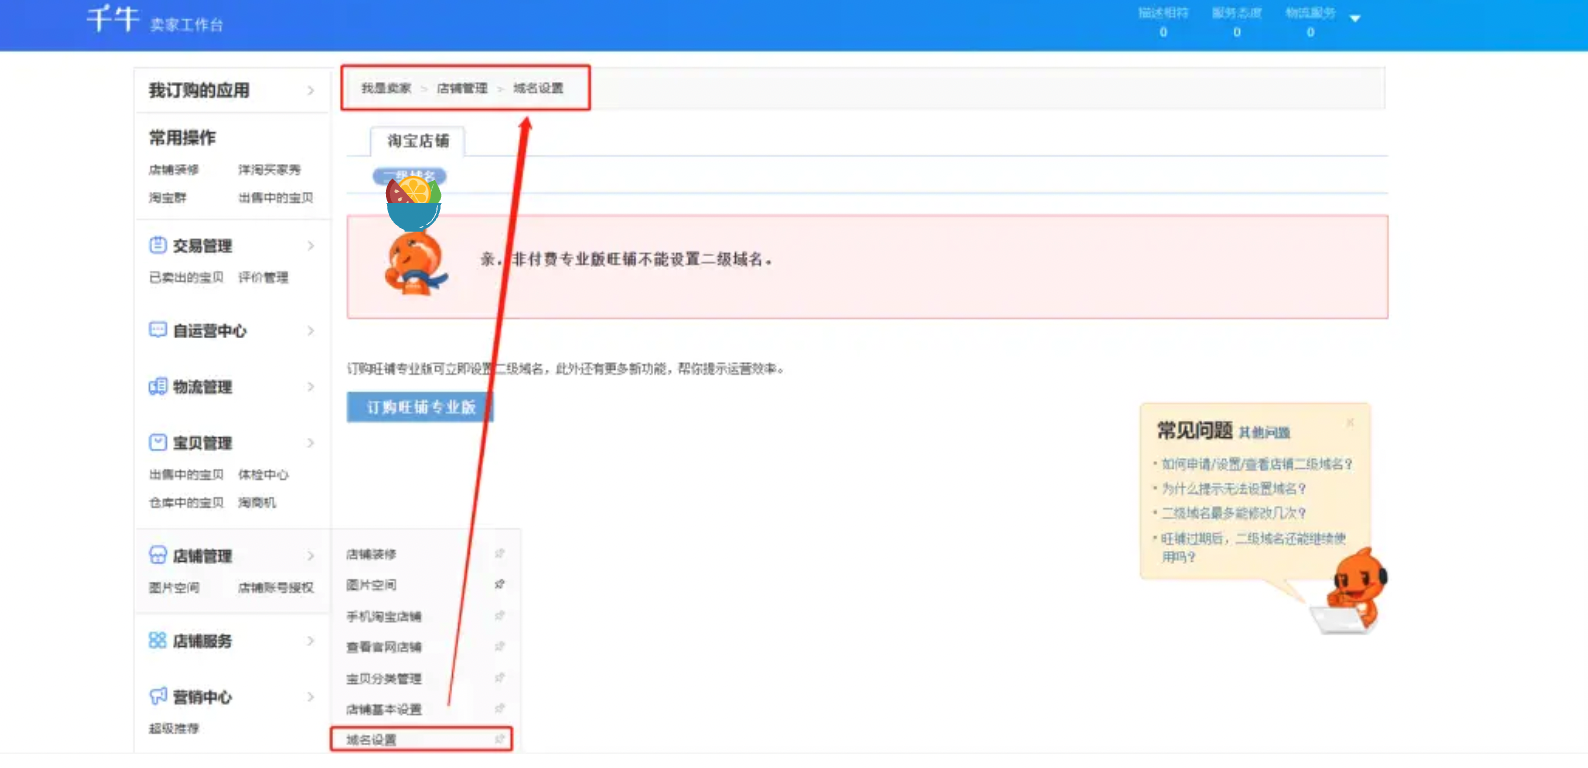Click 已卖出的宝贝 shortcut
The width and height of the screenshot is (1588, 768).
pos(186,277)
